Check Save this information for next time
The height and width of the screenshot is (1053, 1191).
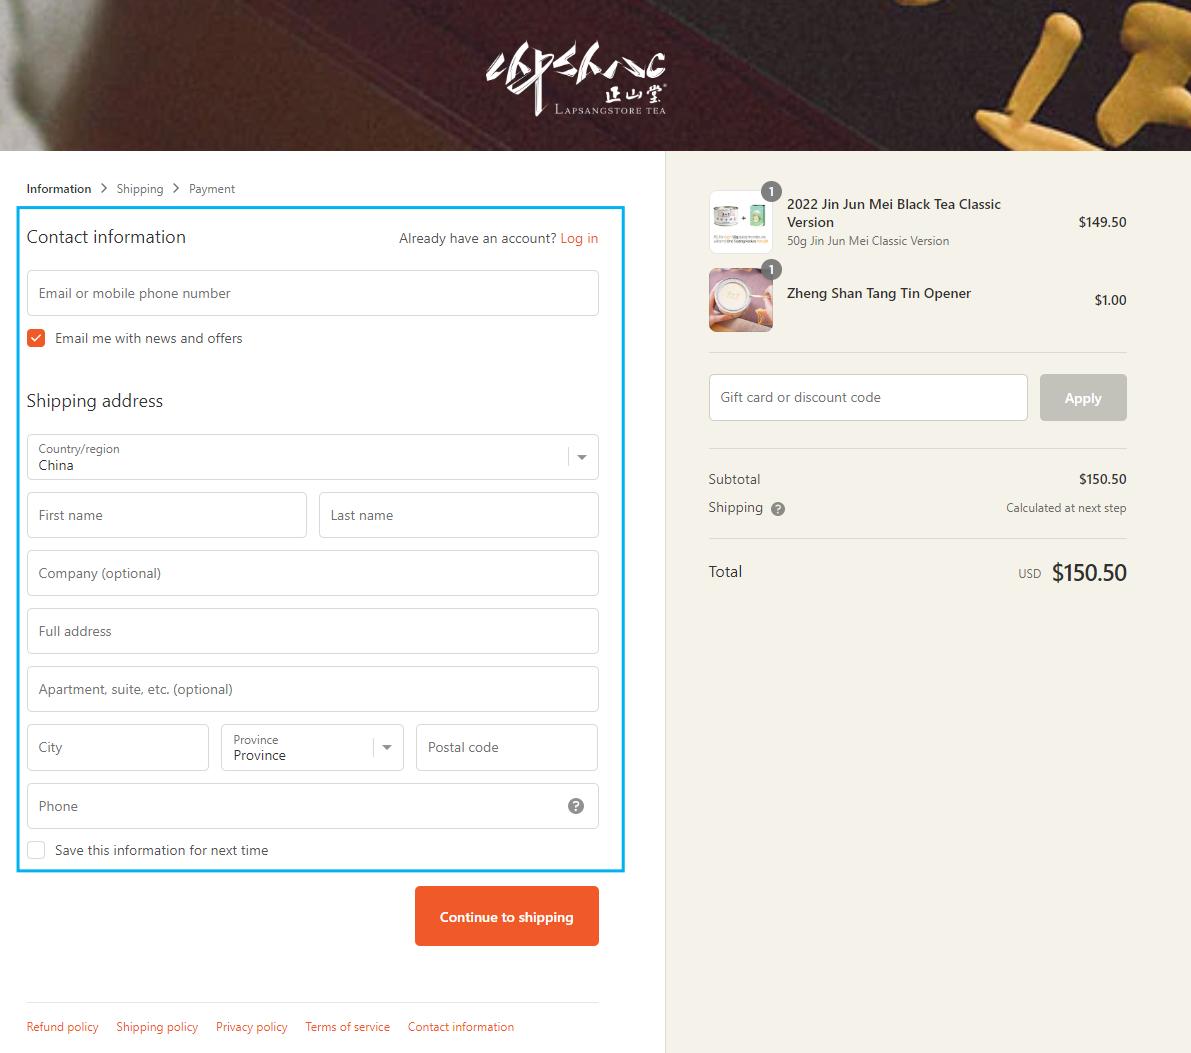[36, 850]
